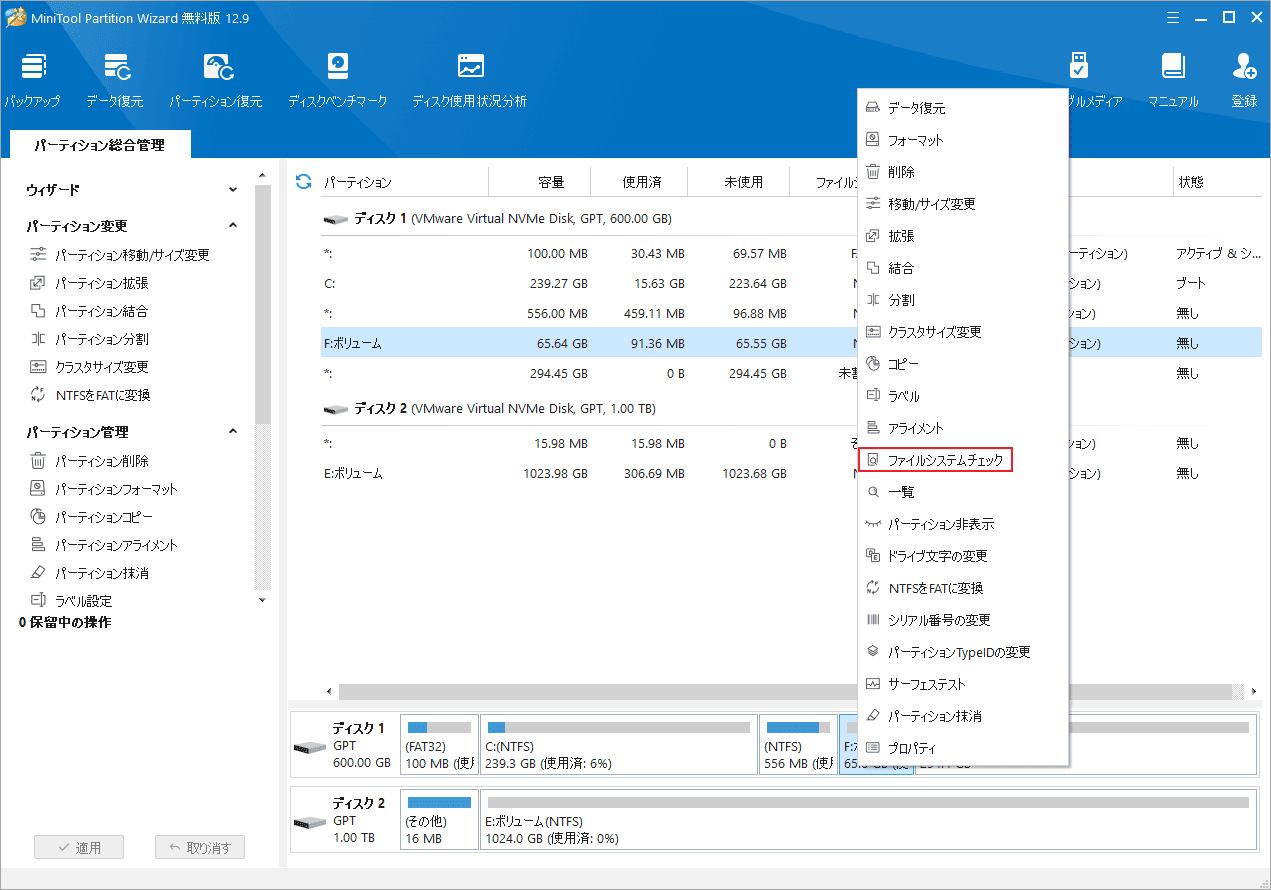Select パーティション分割 in sidebar
This screenshot has height=890, width=1271.
tap(88, 339)
